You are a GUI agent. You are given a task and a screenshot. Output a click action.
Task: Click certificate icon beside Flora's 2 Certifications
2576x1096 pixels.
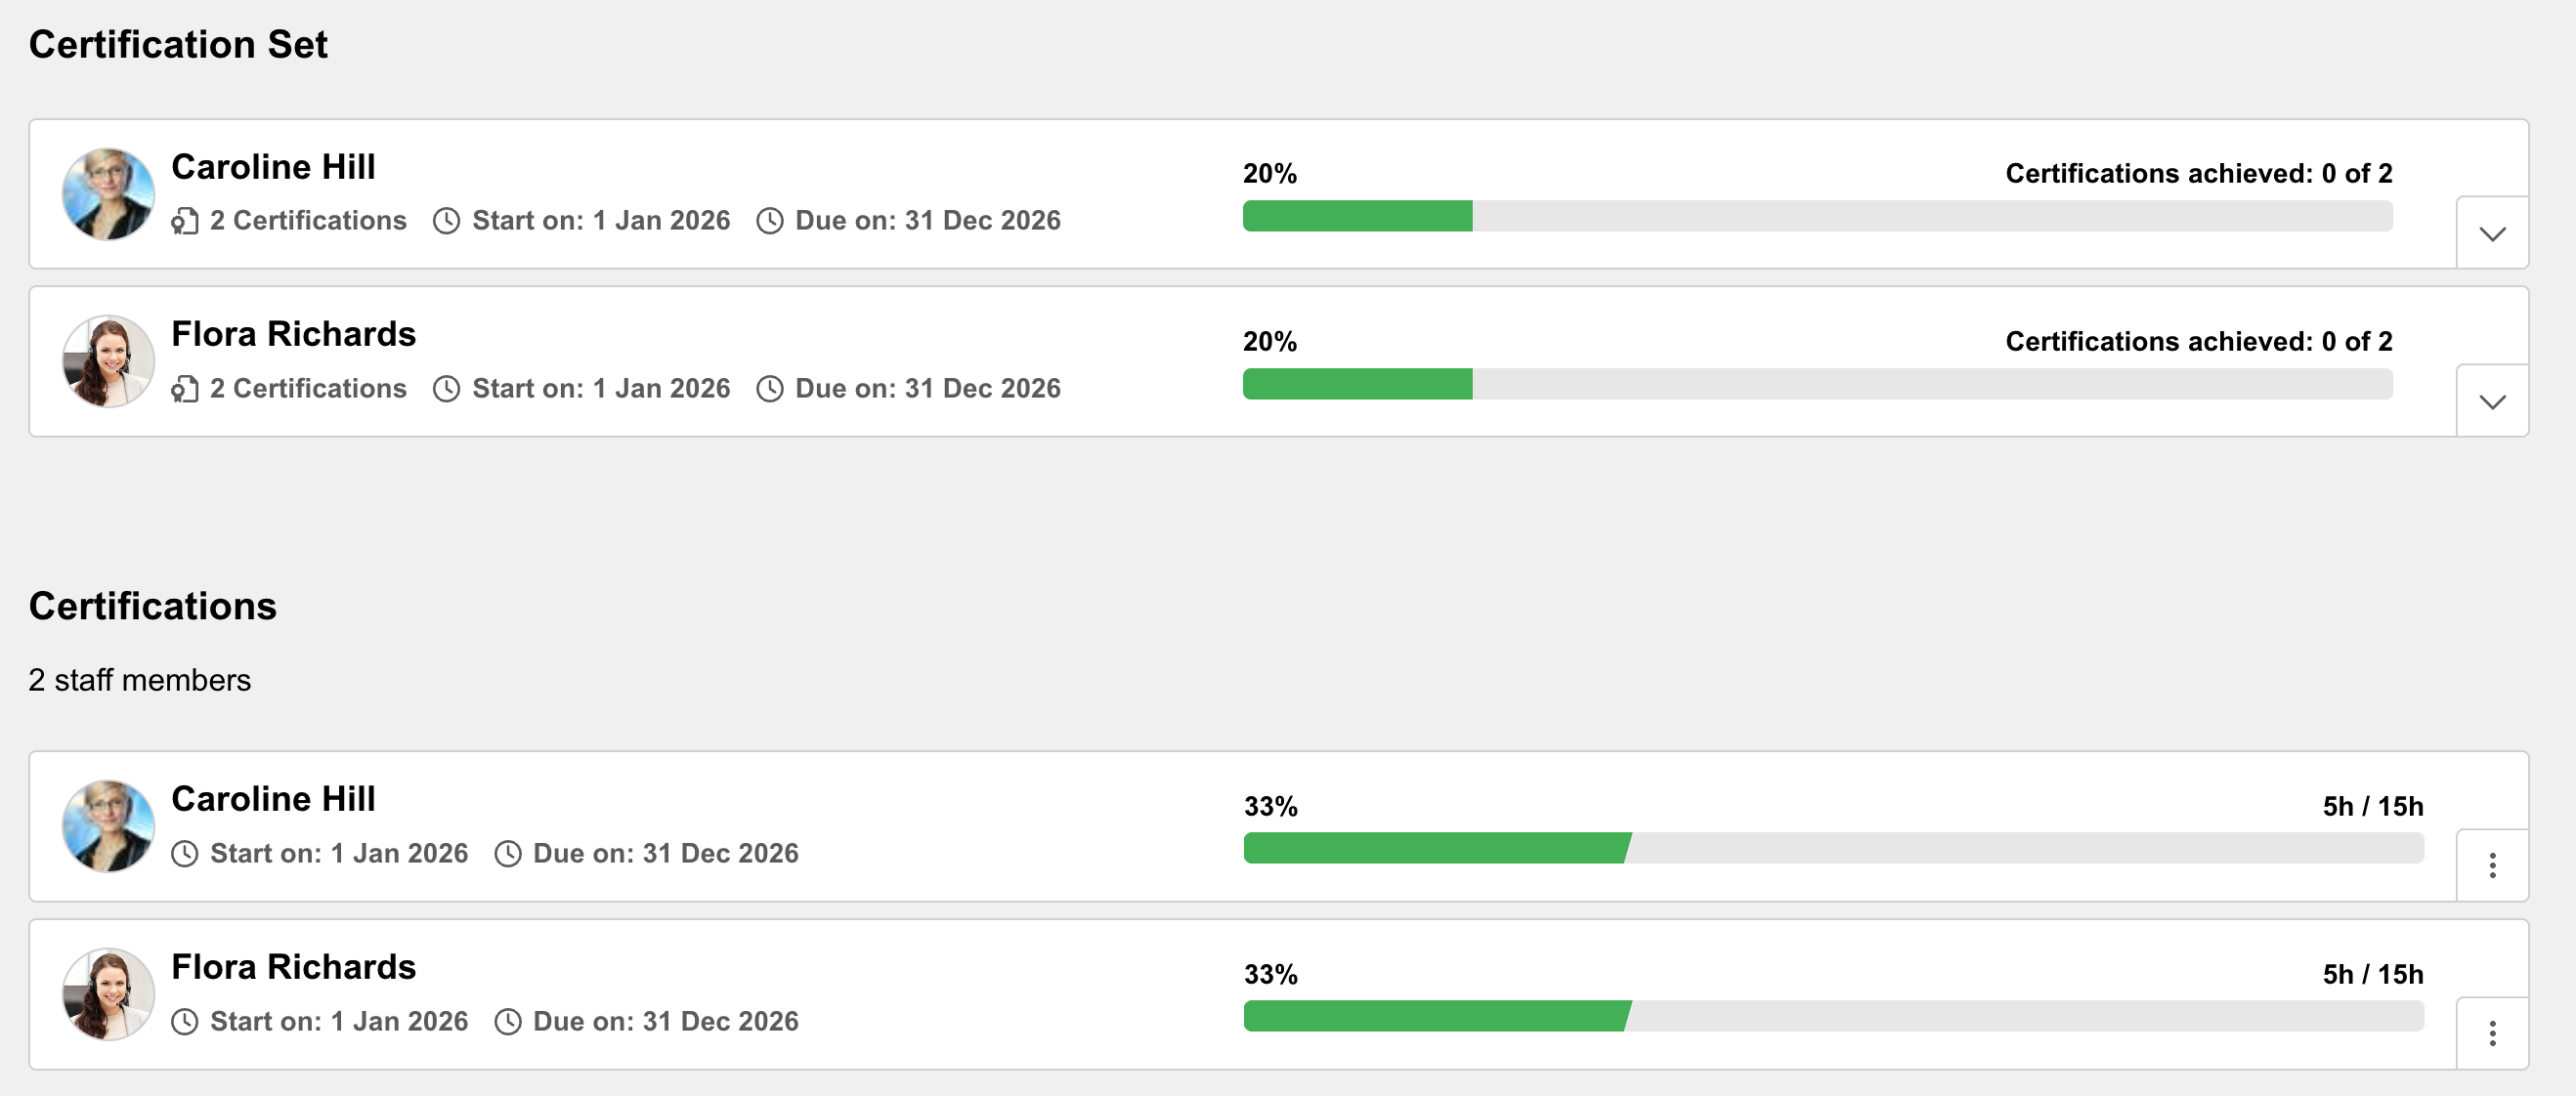point(185,389)
